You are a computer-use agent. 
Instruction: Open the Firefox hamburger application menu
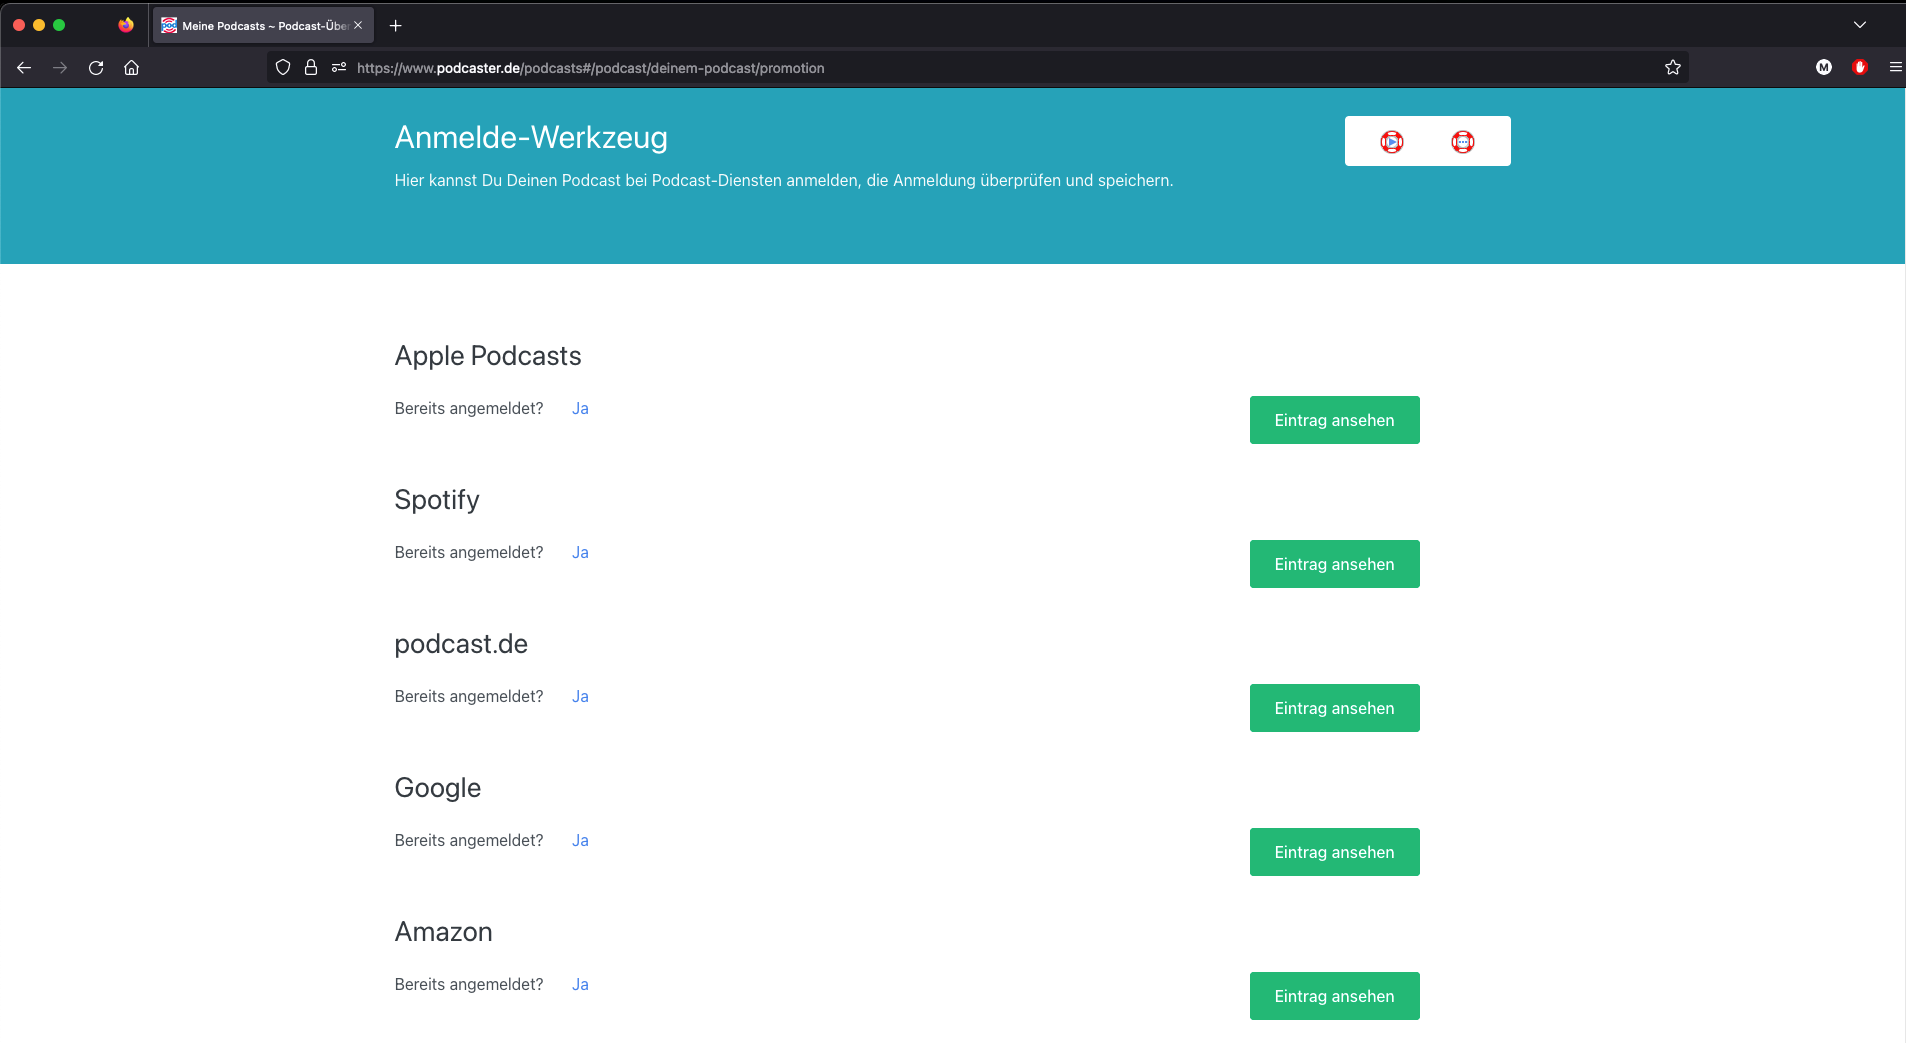tap(1895, 68)
